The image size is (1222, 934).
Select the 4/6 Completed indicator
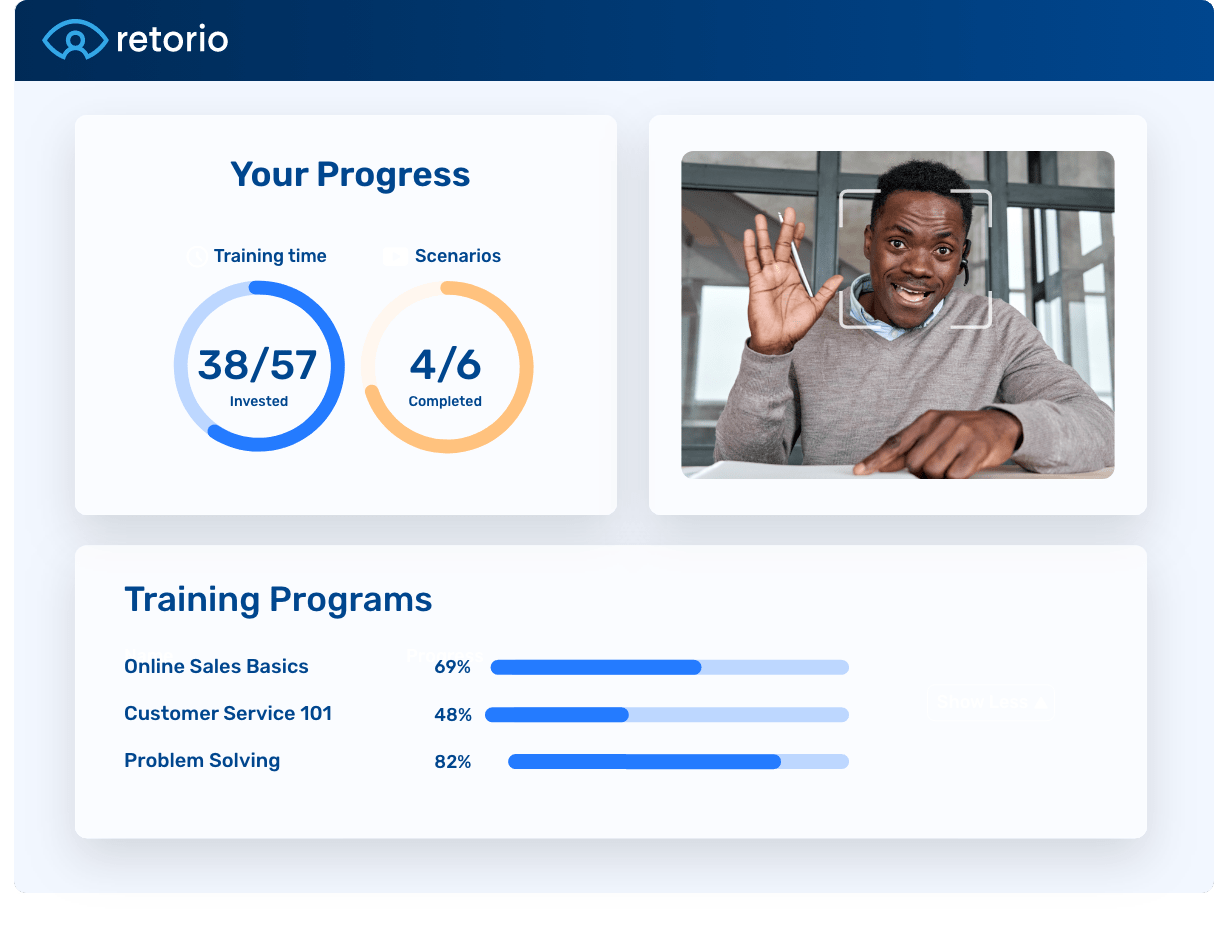446,375
